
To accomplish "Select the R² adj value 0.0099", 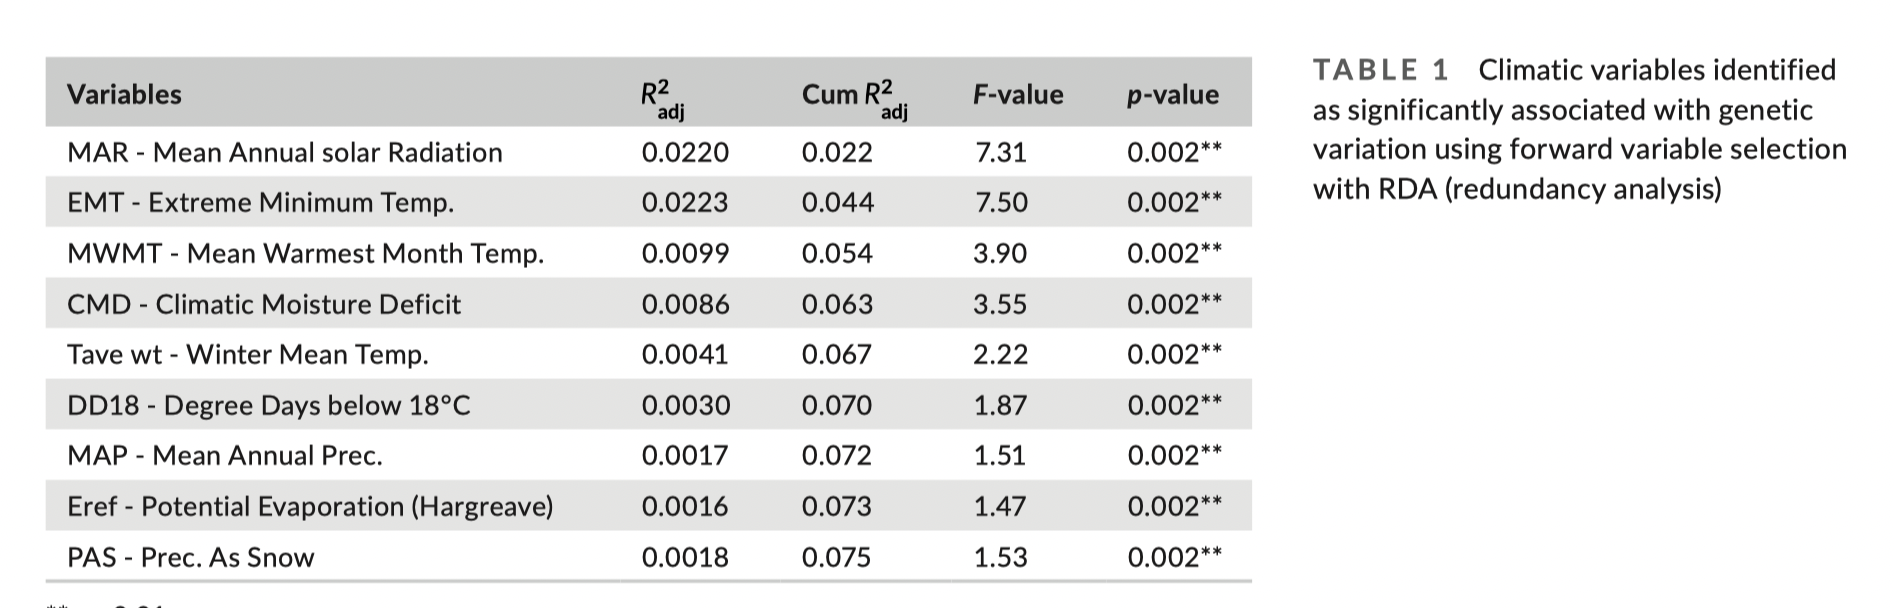I will [x=685, y=254].
